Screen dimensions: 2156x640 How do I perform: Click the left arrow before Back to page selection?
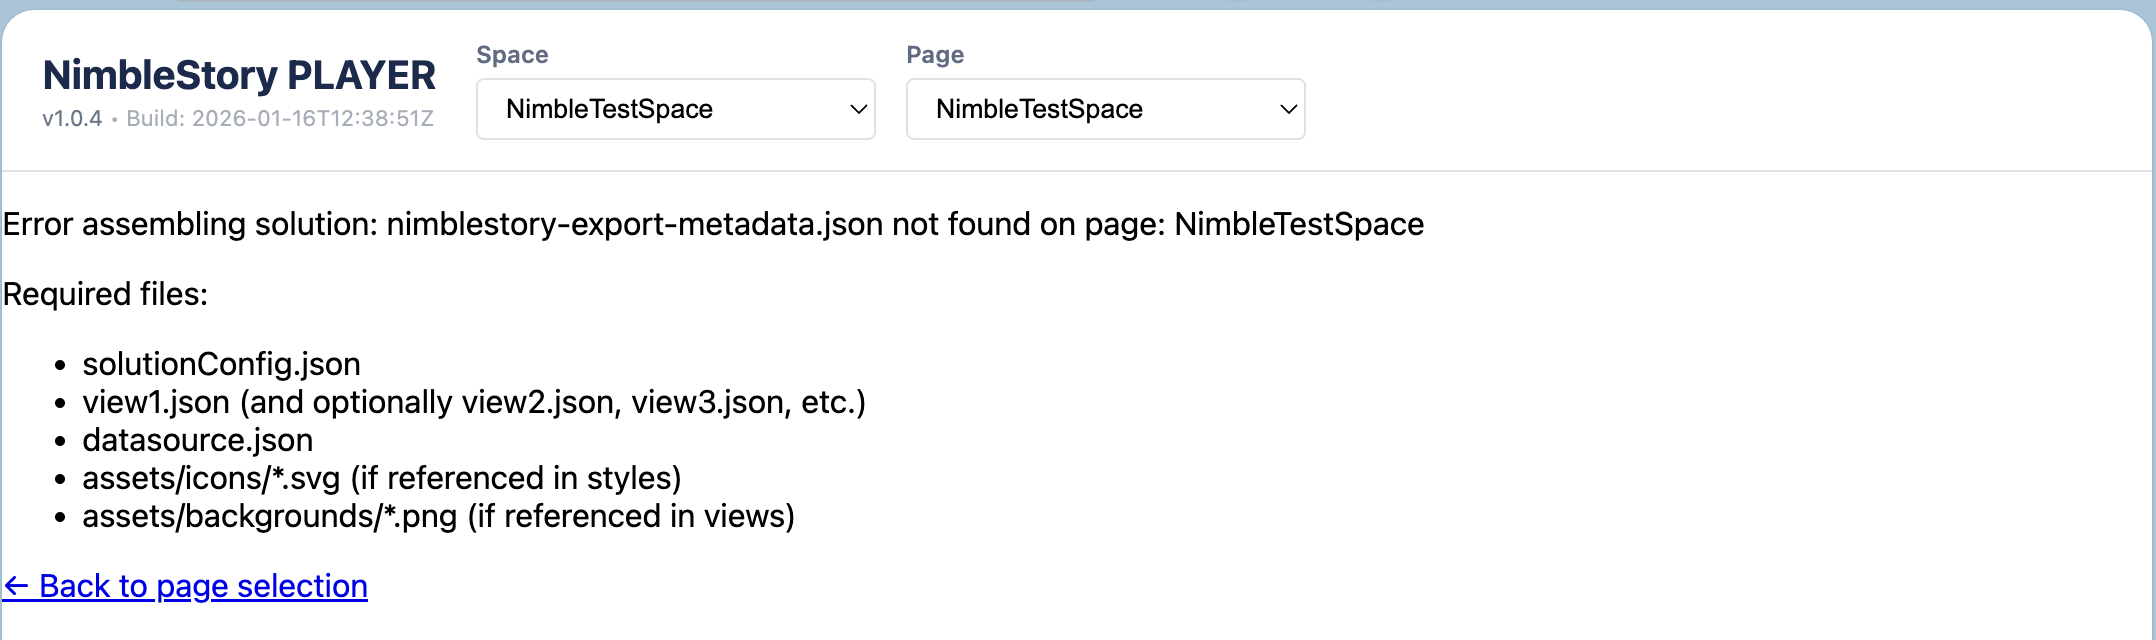pyautogui.click(x=16, y=586)
